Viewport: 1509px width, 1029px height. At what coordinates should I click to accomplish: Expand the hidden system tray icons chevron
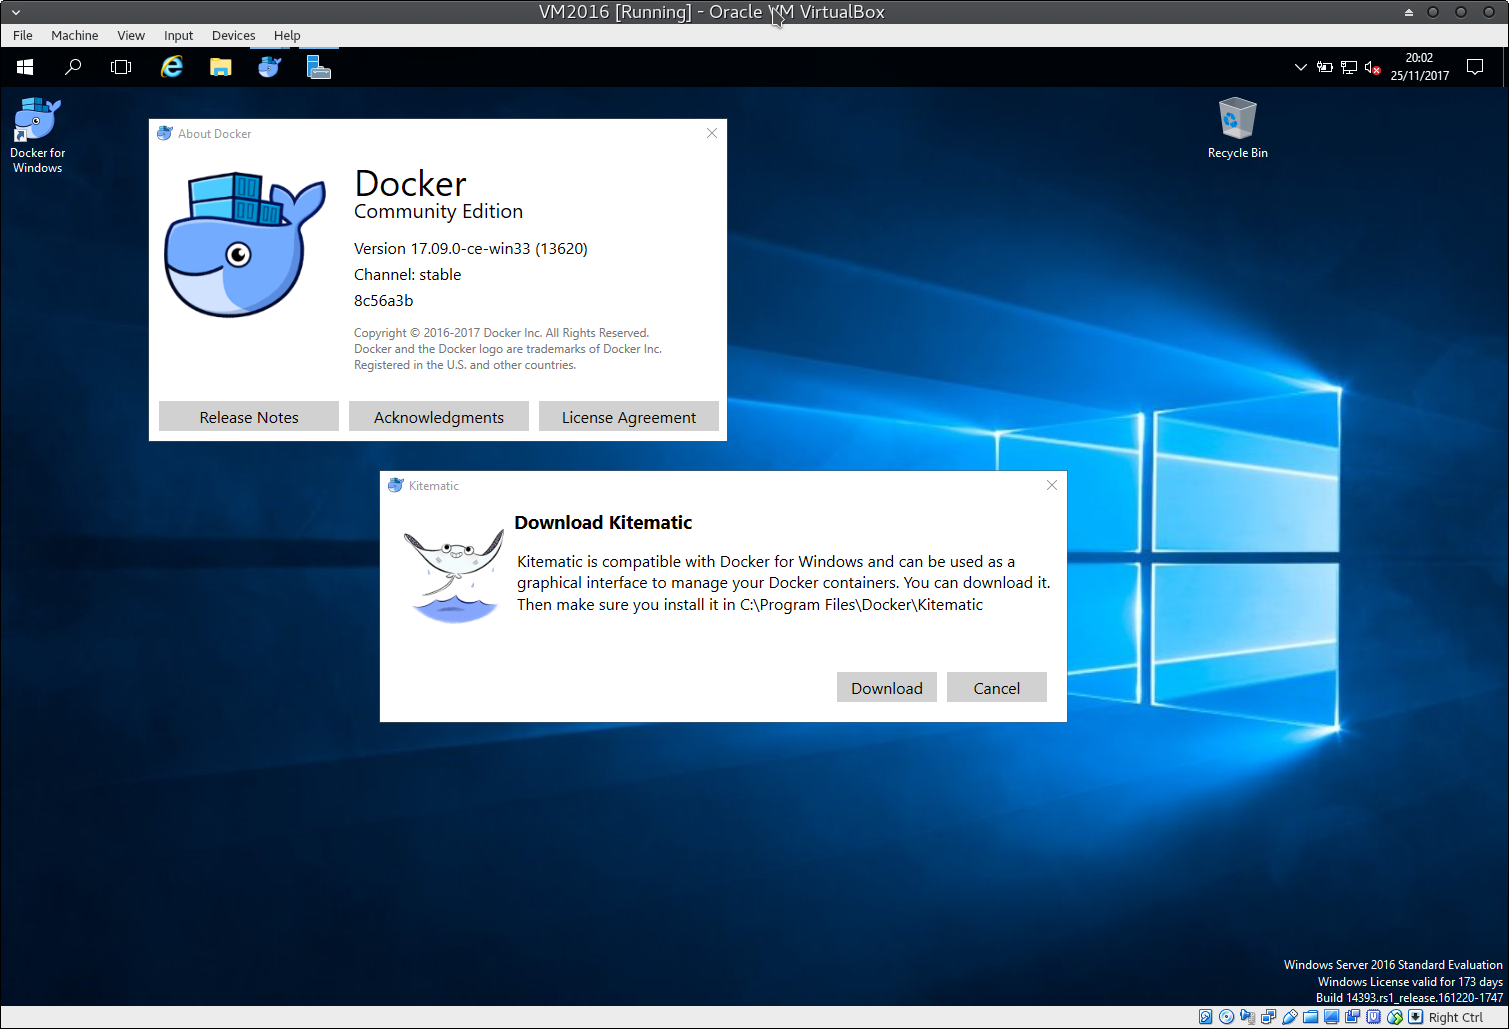pos(1300,67)
